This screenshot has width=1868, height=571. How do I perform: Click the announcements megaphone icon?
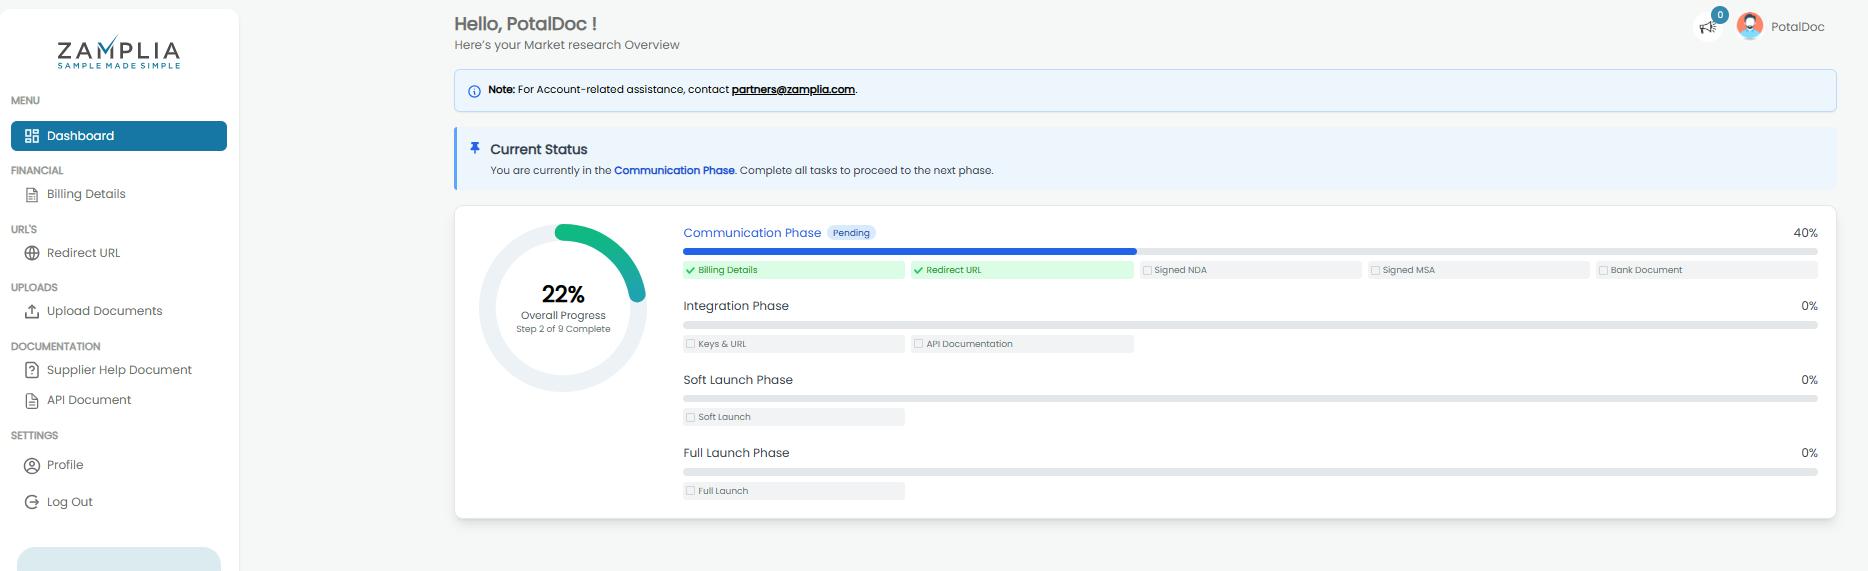1707,27
